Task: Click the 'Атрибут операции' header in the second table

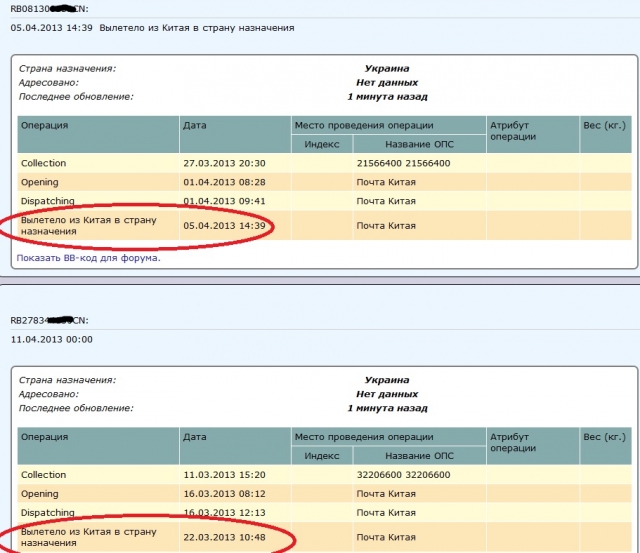Action: click(x=513, y=442)
